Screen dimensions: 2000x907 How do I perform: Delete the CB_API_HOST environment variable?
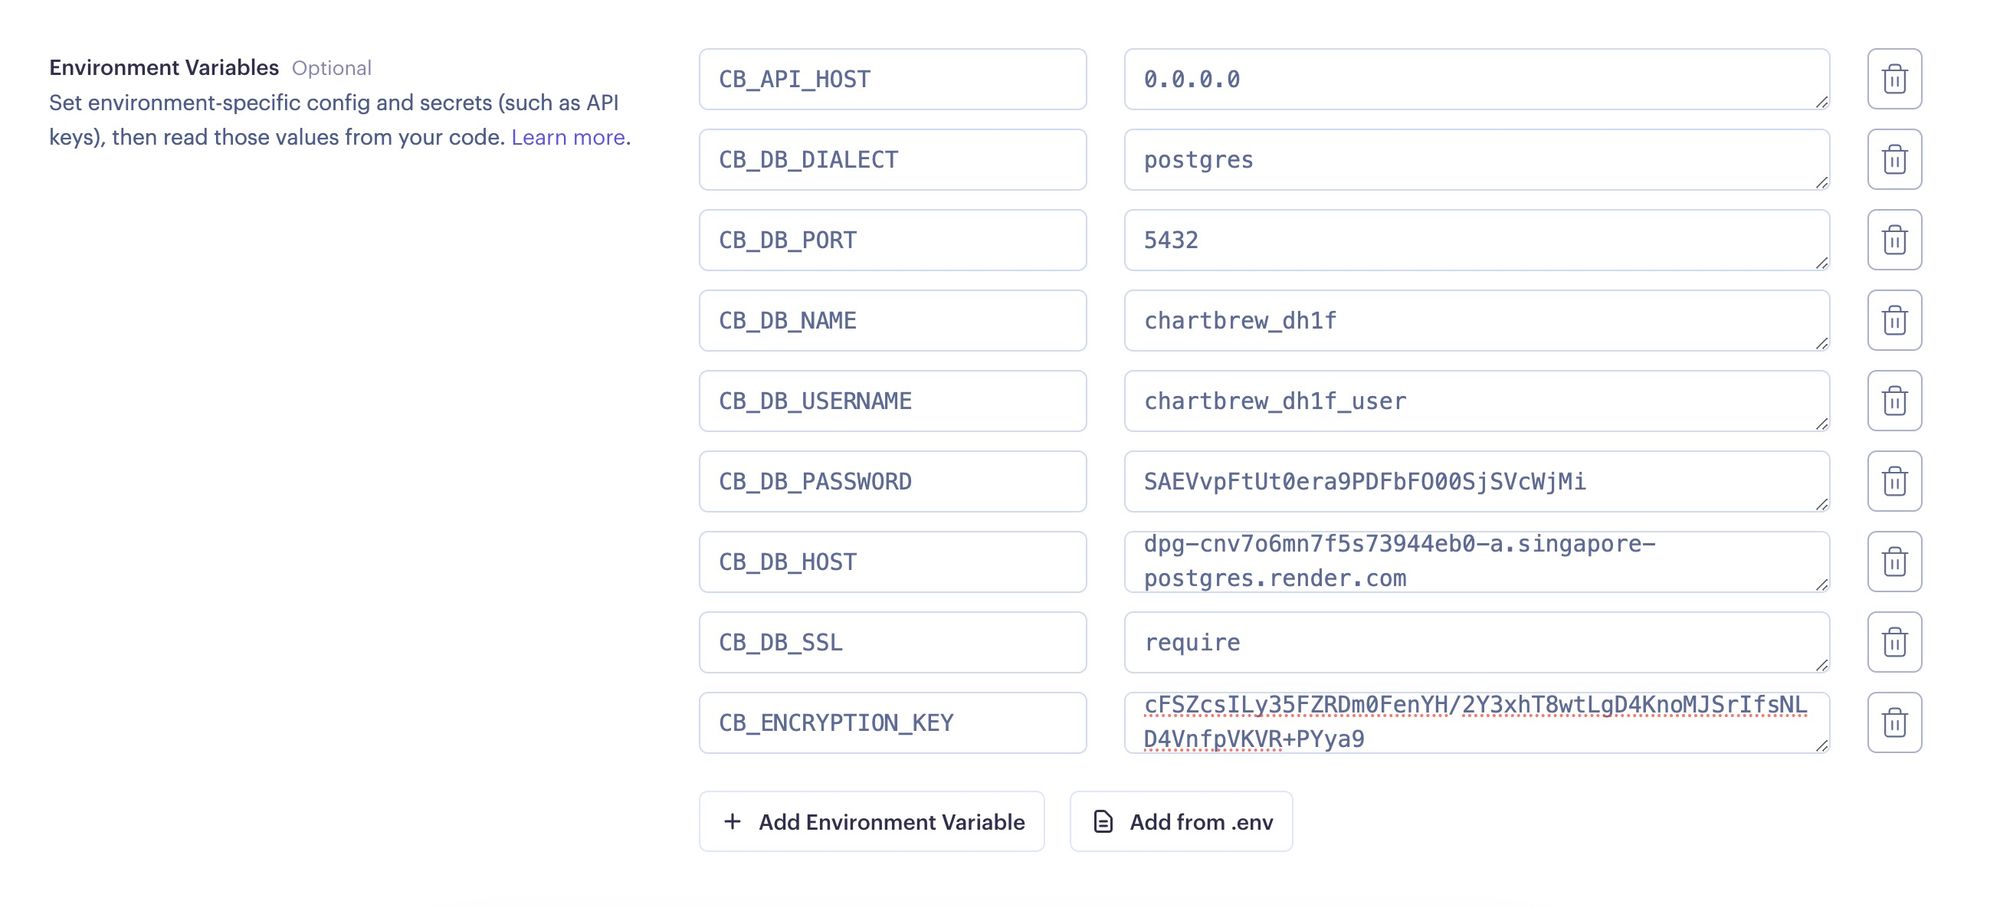(x=1894, y=78)
